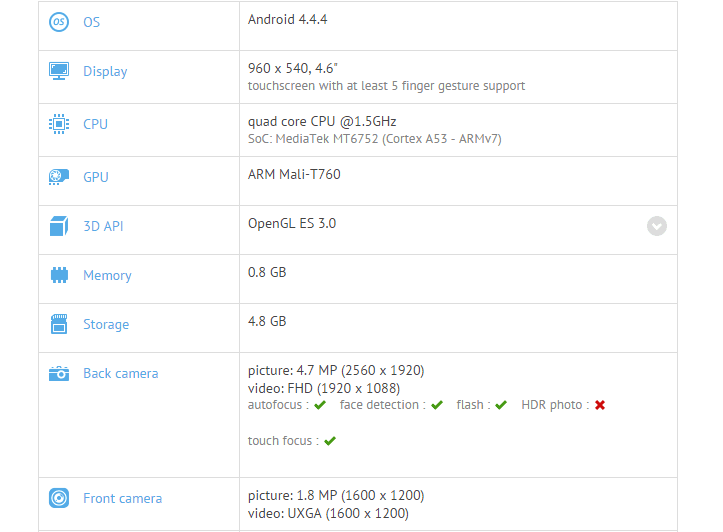Click the OS circle icon
Image resolution: width=723 pixels, height=532 pixels.
[59, 22]
